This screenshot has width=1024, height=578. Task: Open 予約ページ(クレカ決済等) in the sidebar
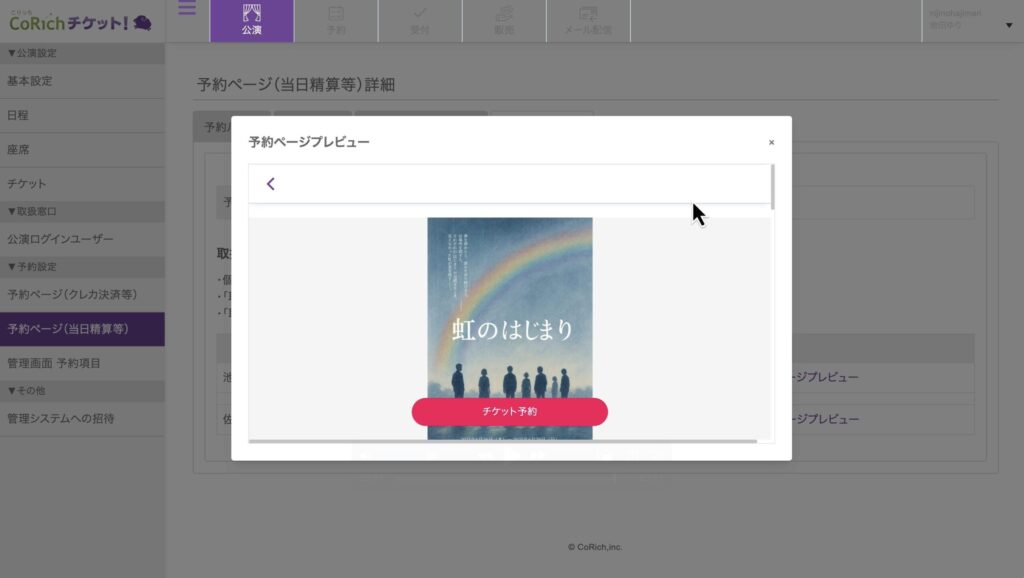click(x=72, y=295)
